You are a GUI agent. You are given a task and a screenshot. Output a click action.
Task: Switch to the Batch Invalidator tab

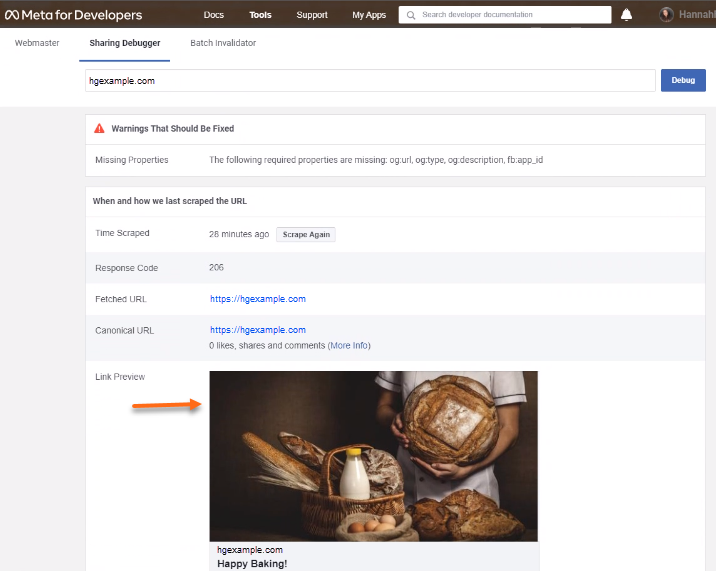point(223,43)
